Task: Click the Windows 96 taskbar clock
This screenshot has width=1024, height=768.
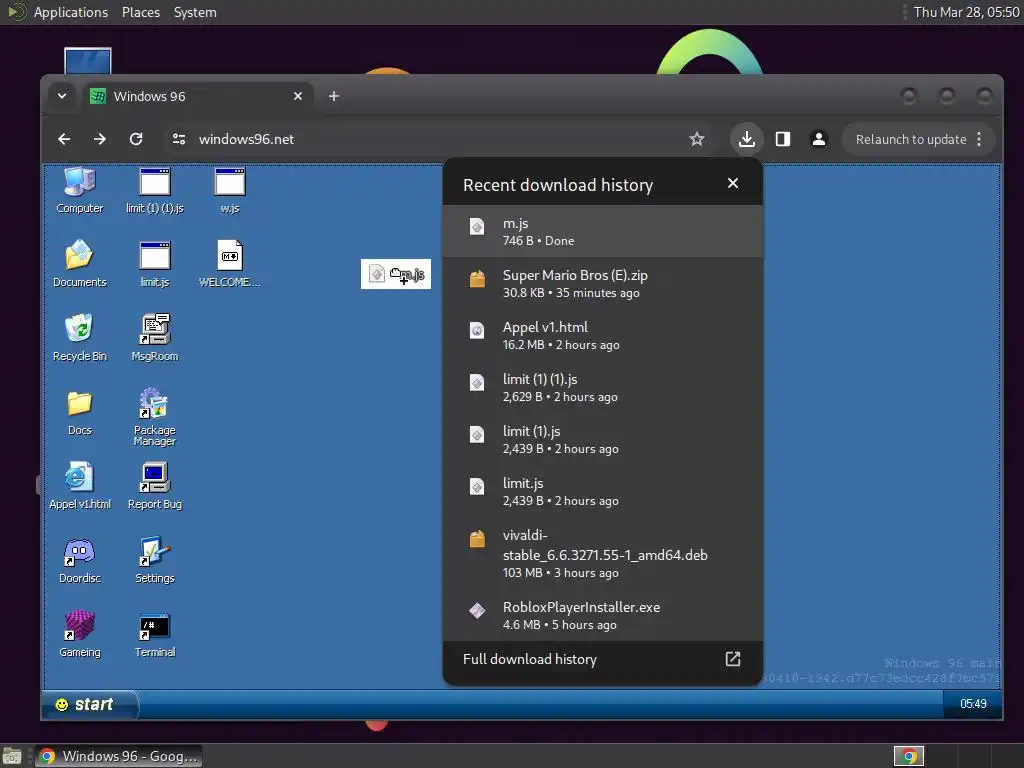Action: pos(972,703)
